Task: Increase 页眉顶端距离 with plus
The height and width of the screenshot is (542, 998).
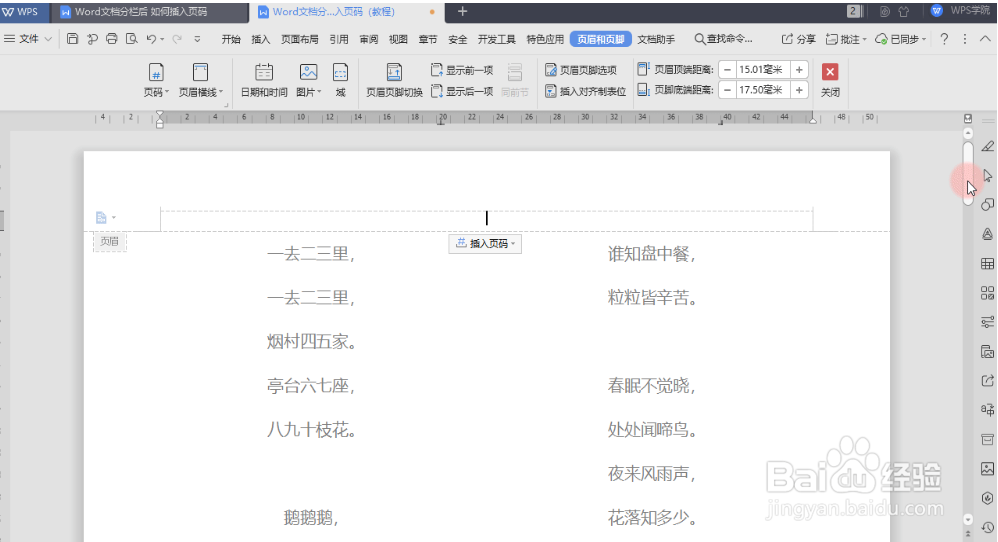Action: (x=799, y=70)
